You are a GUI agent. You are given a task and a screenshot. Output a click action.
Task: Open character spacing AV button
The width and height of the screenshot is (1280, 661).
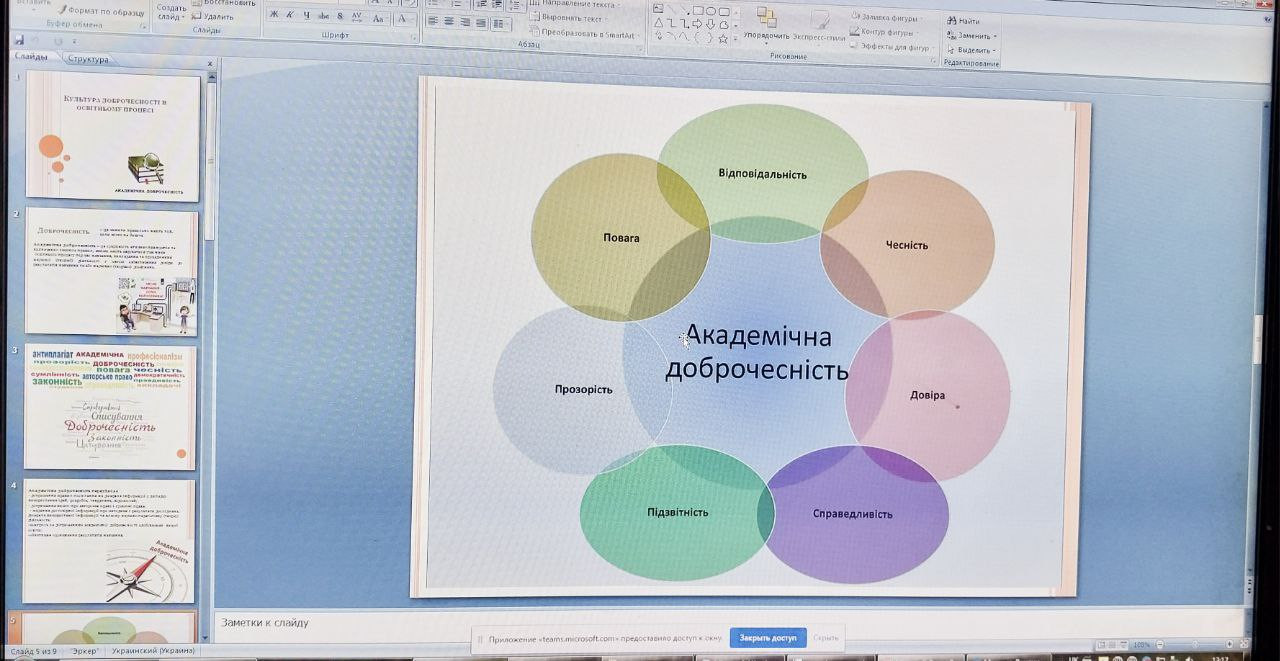(x=357, y=17)
